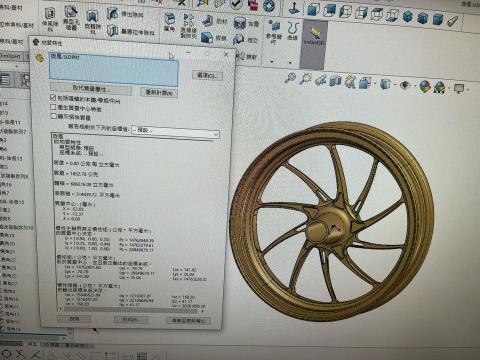Expand View Settings dropdown arrow
The image size is (480, 360).
468,89
